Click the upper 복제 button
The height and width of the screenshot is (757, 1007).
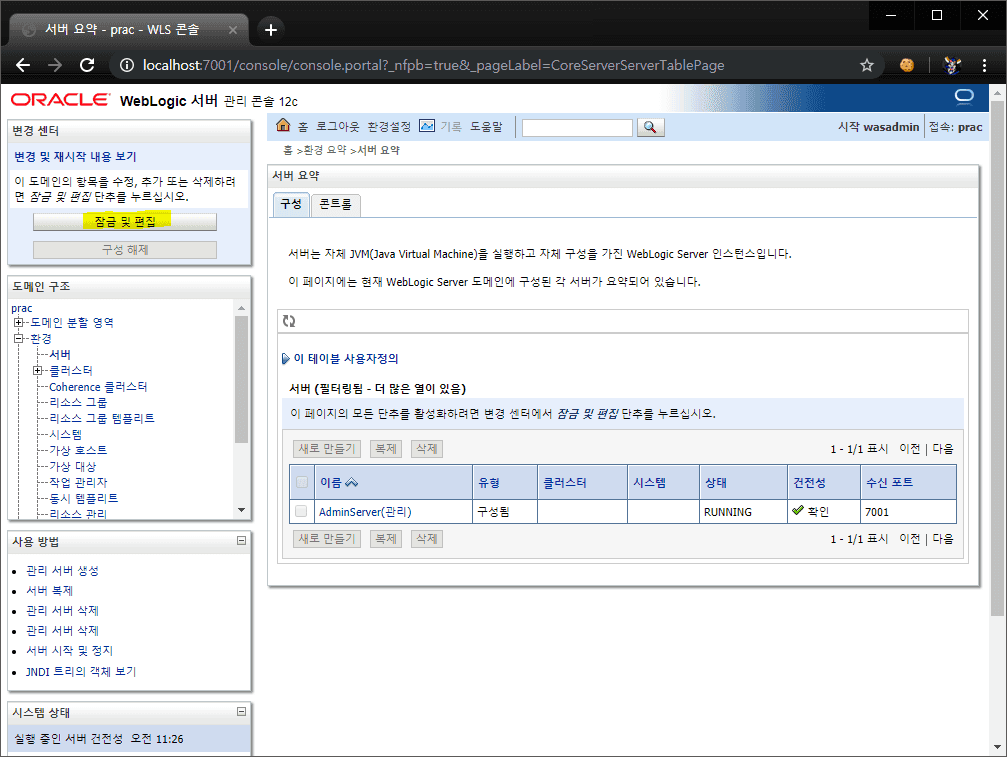pyautogui.click(x=386, y=449)
